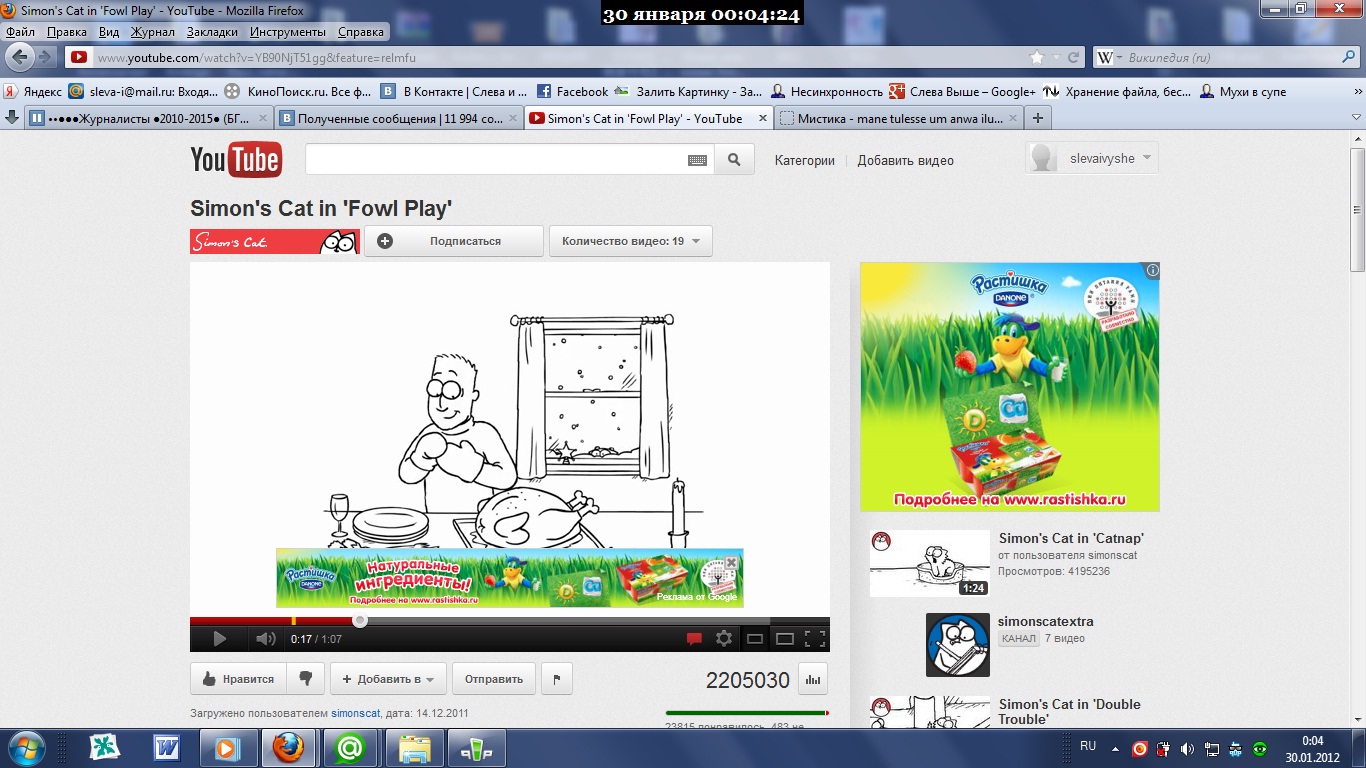Screen dimensions: 1366x768
Task: Open ad info icon on Растишка banner
Action: click(x=1152, y=270)
